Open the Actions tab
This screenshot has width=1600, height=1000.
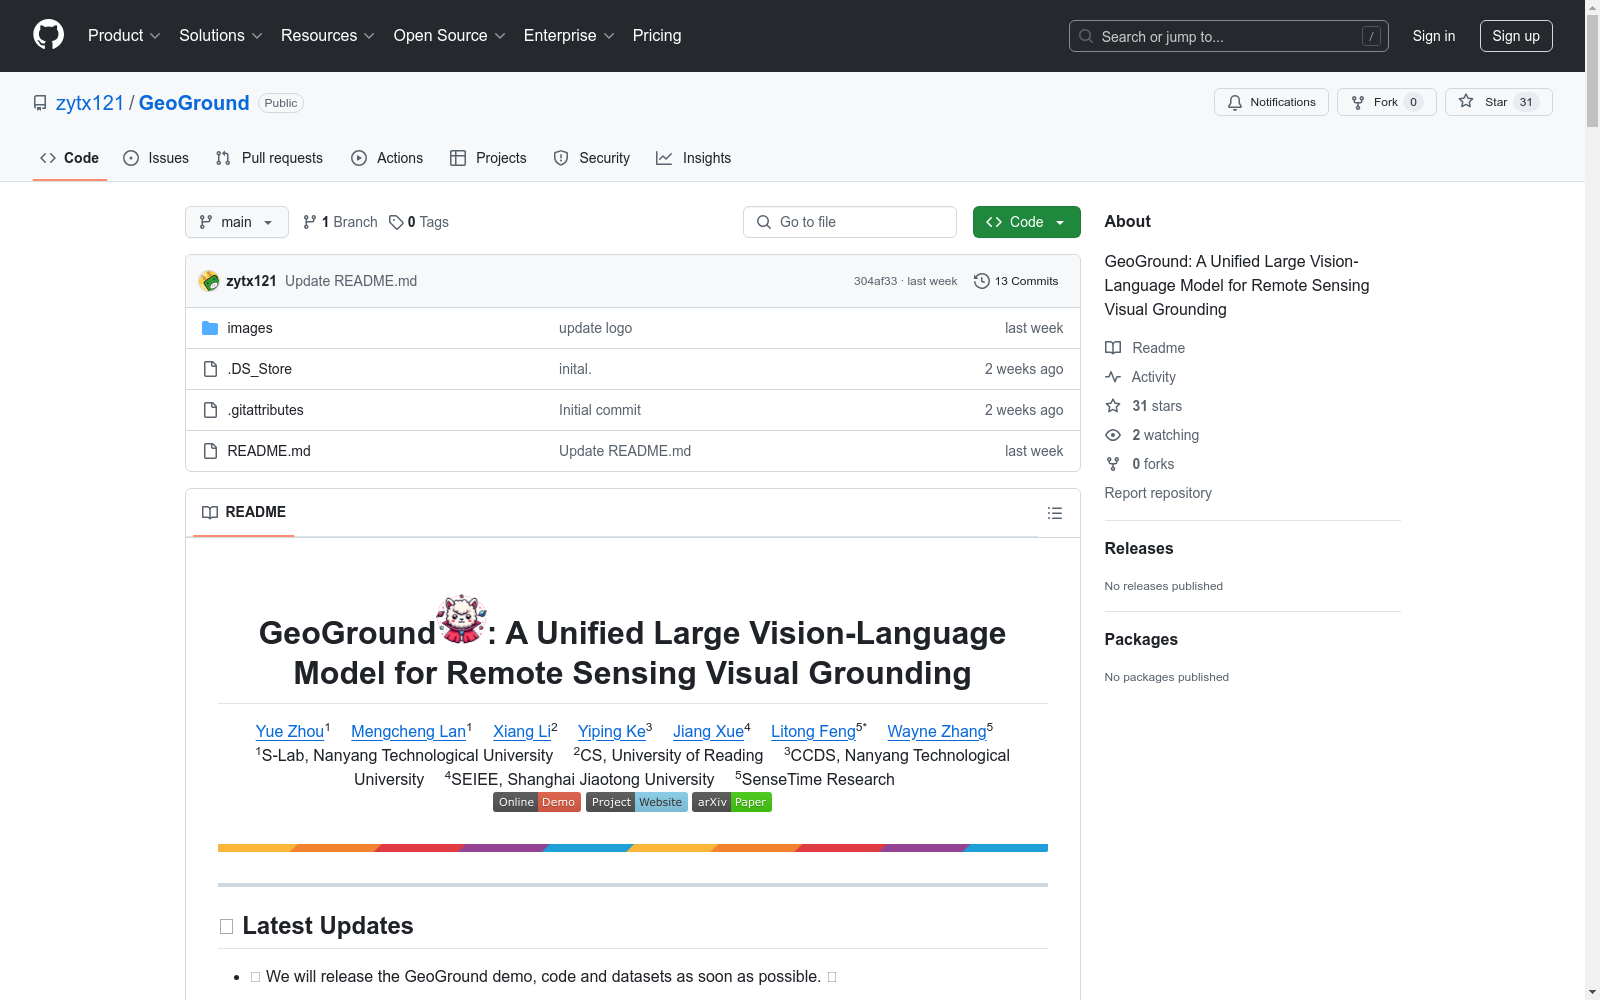[387, 158]
